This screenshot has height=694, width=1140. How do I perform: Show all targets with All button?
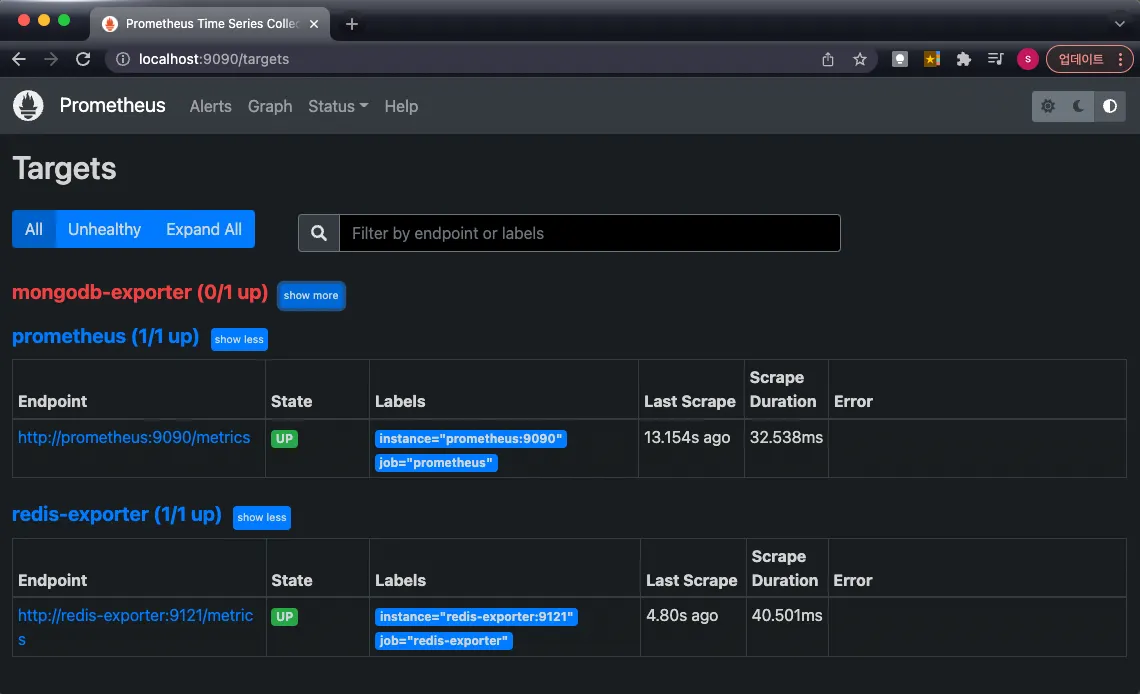point(33,229)
